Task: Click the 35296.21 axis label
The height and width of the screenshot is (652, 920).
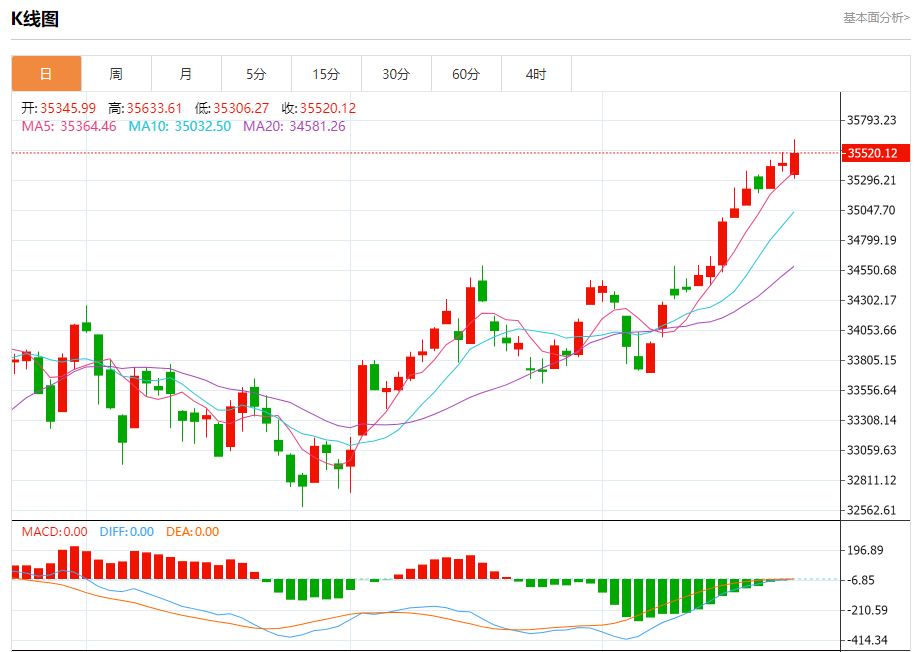Action: click(x=871, y=180)
